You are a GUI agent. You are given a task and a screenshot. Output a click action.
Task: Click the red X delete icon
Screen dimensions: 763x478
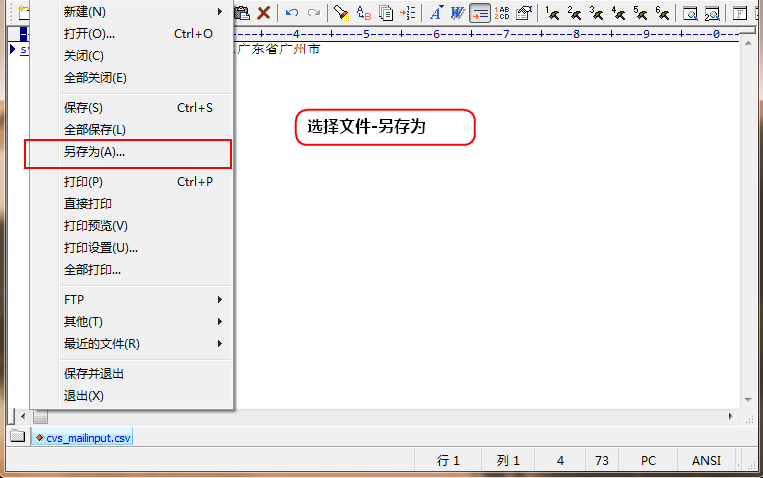(x=264, y=13)
